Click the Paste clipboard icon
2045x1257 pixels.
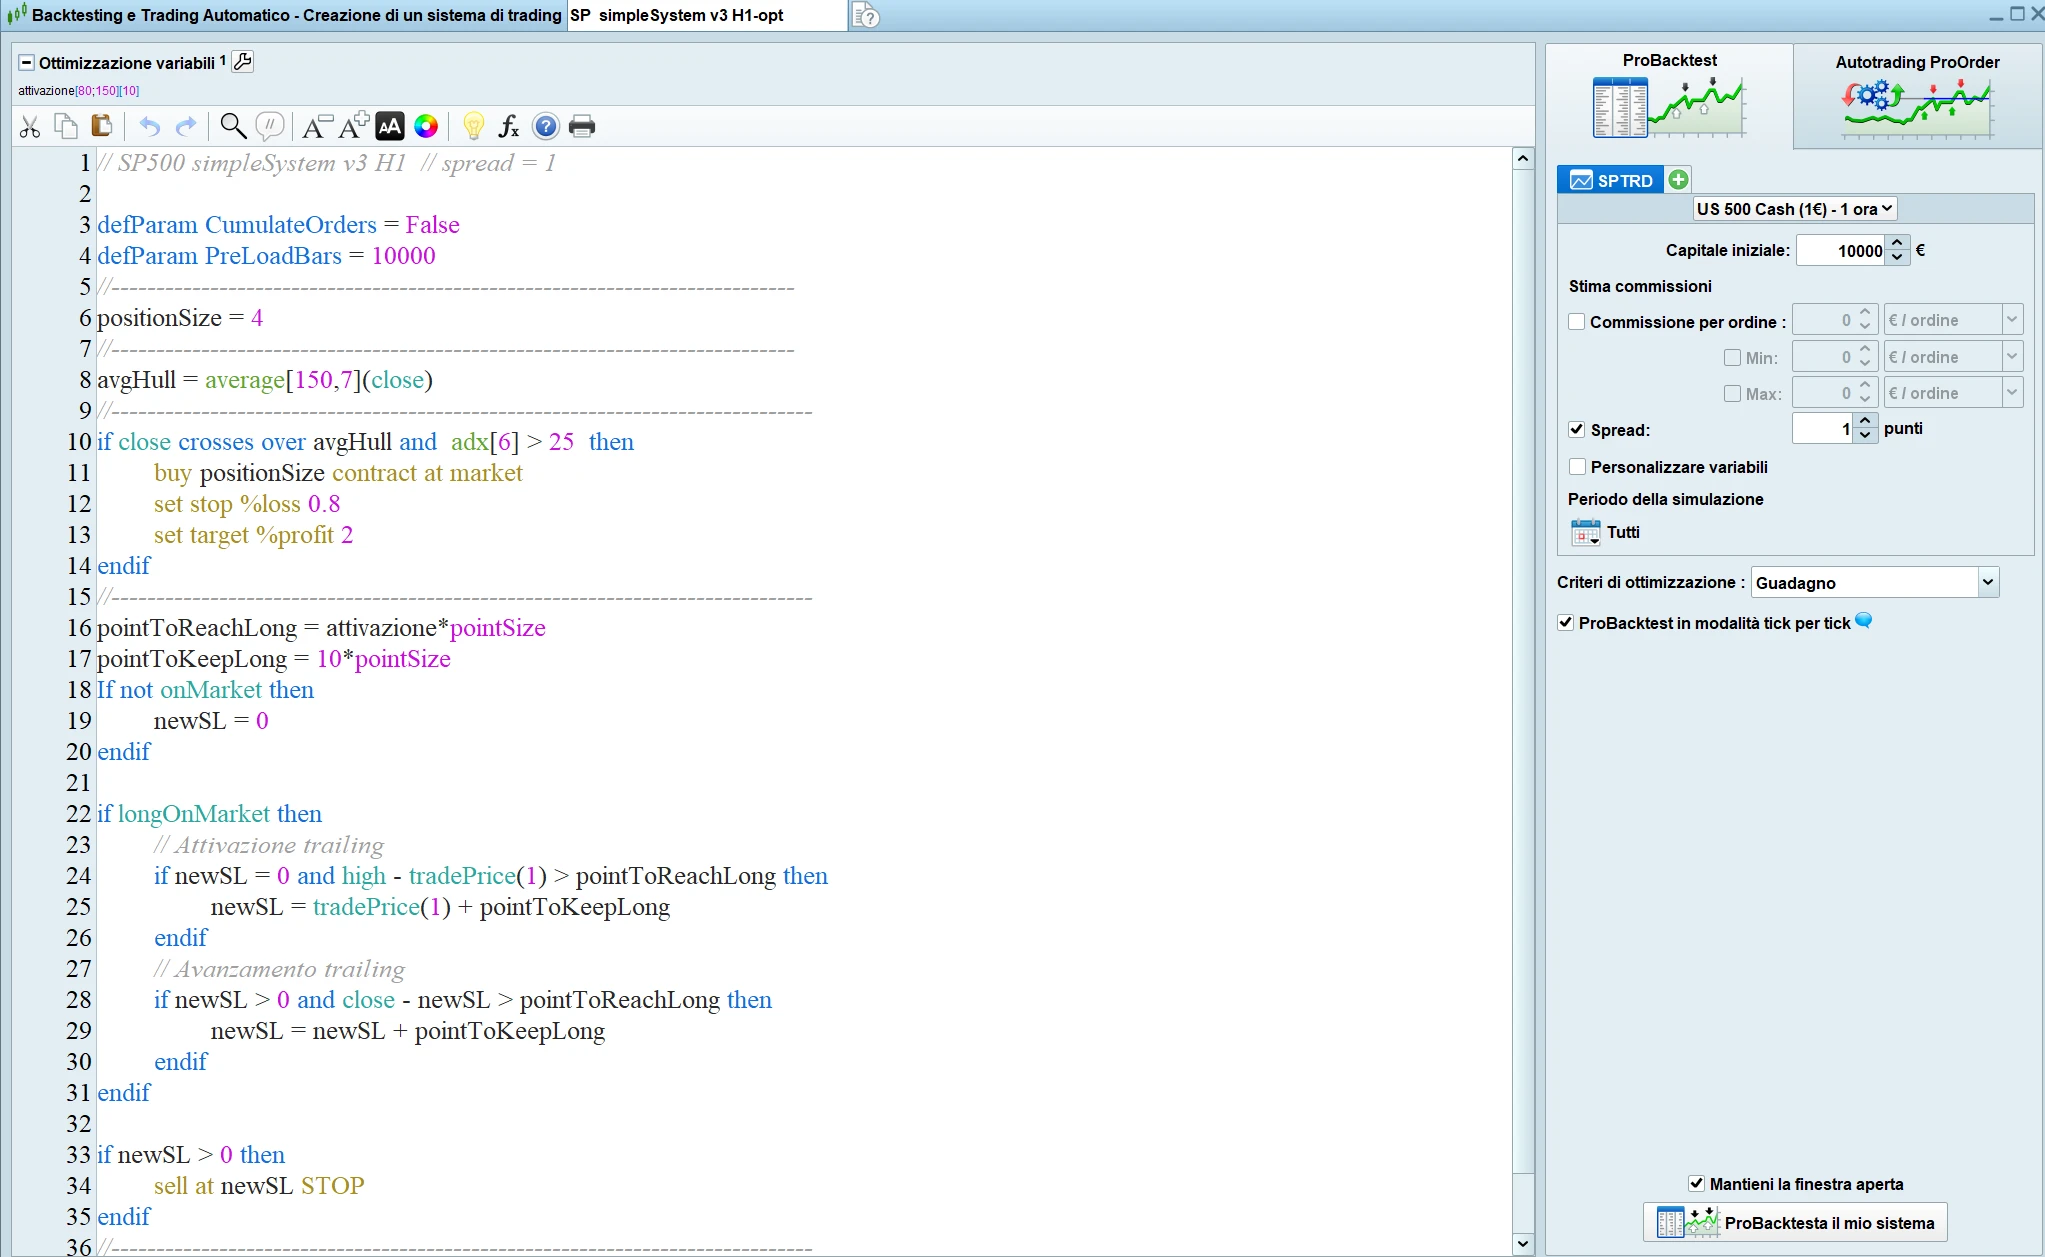pos(101,126)
